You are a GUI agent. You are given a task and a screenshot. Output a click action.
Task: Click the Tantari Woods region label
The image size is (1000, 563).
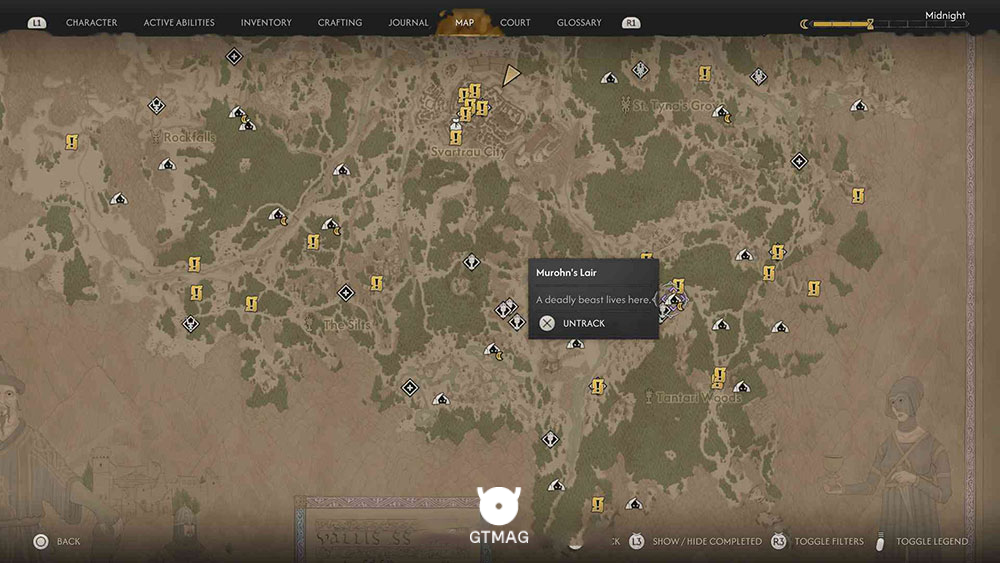click(x=698, y=398)
